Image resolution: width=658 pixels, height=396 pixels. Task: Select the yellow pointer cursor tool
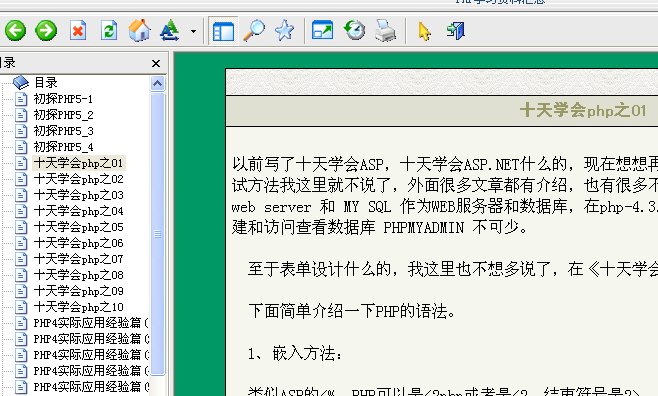pyautogui.click(x=424, y=31)
